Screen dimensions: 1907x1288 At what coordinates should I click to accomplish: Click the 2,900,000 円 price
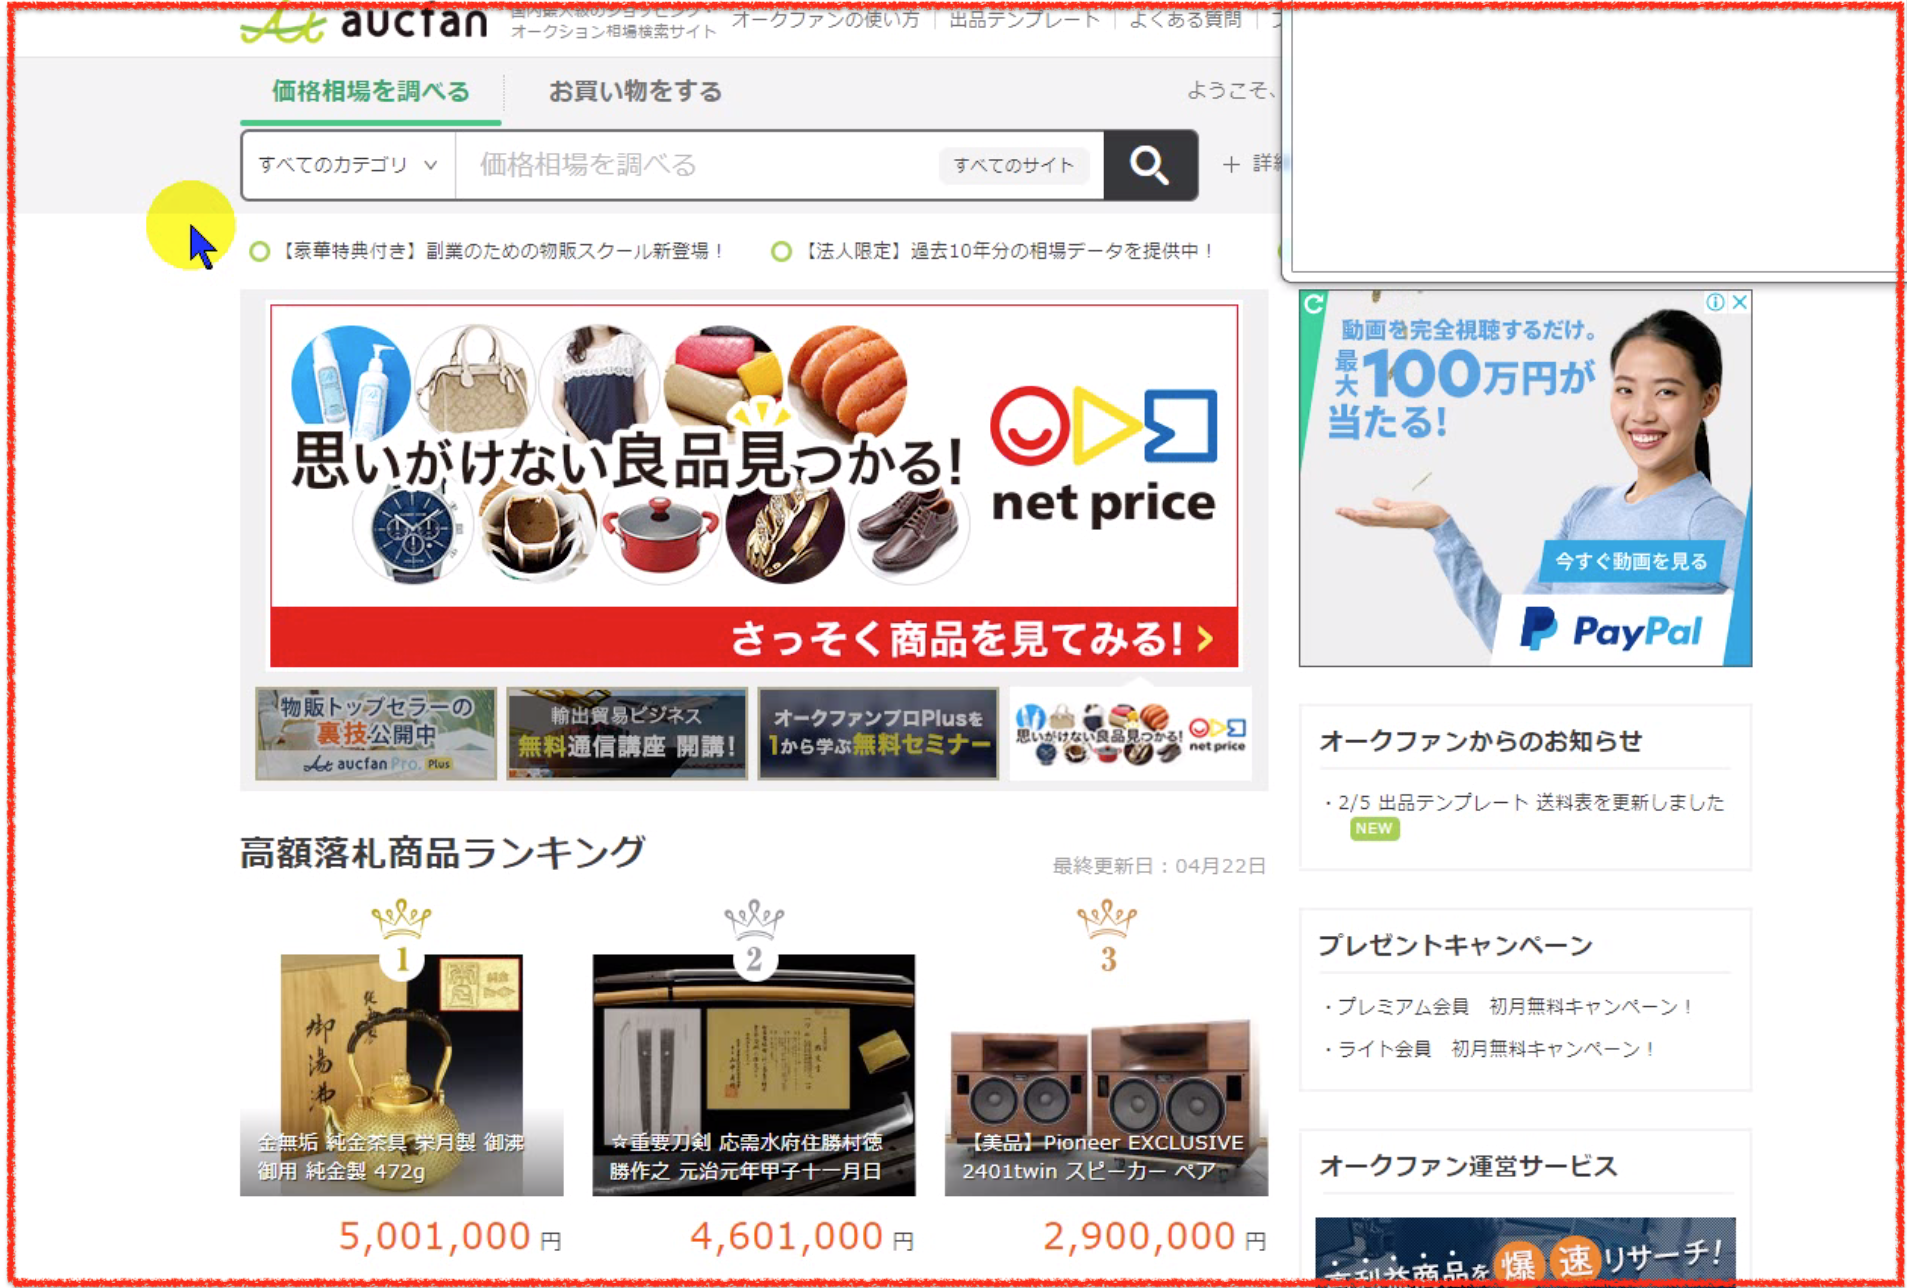1155,1237
